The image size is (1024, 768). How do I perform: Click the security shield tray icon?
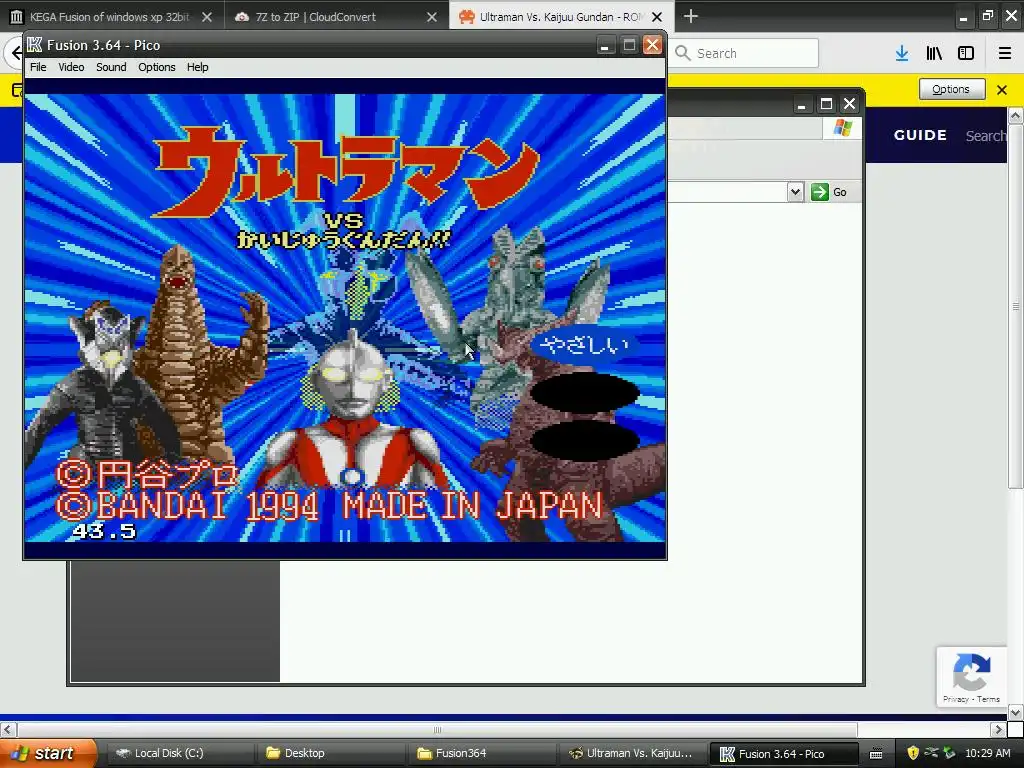913,753
